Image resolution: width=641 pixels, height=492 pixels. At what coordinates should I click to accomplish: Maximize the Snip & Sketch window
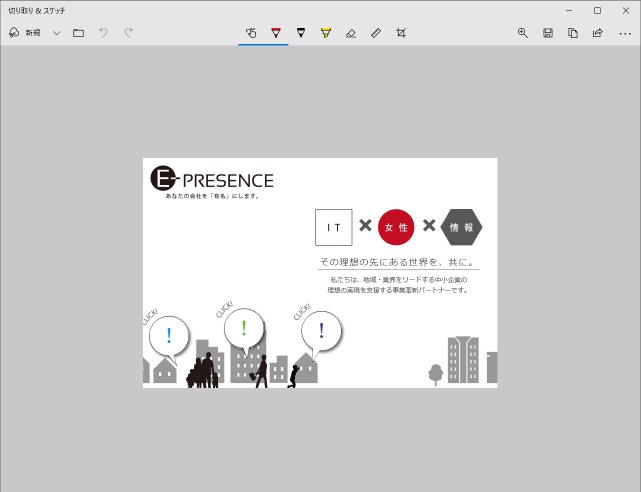click(x=597, y=11)
